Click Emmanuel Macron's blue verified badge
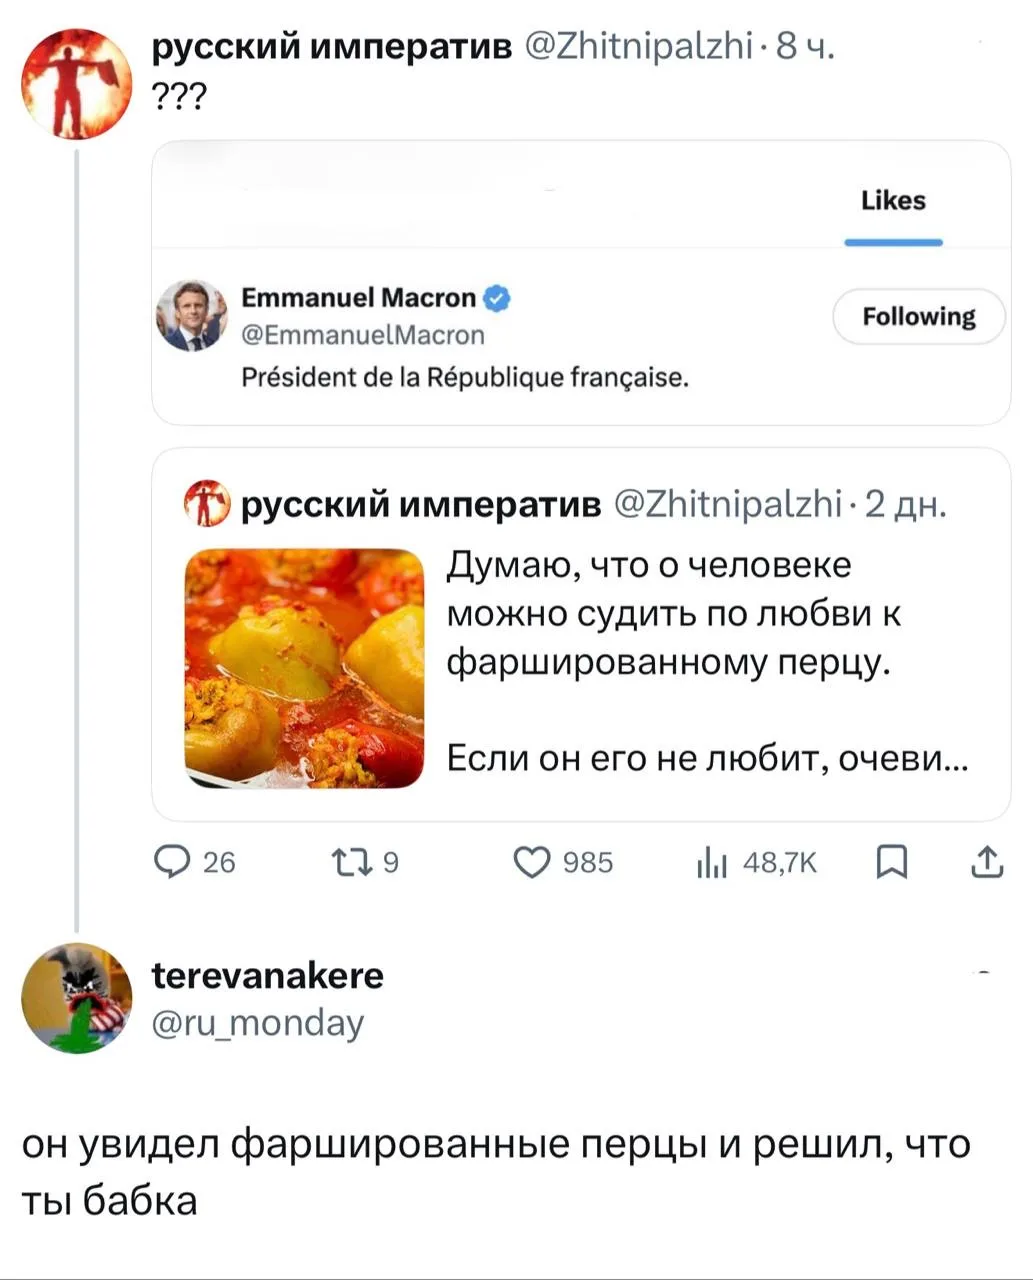This screenshot has height=1280, width=1033. [x=497, y=298]
